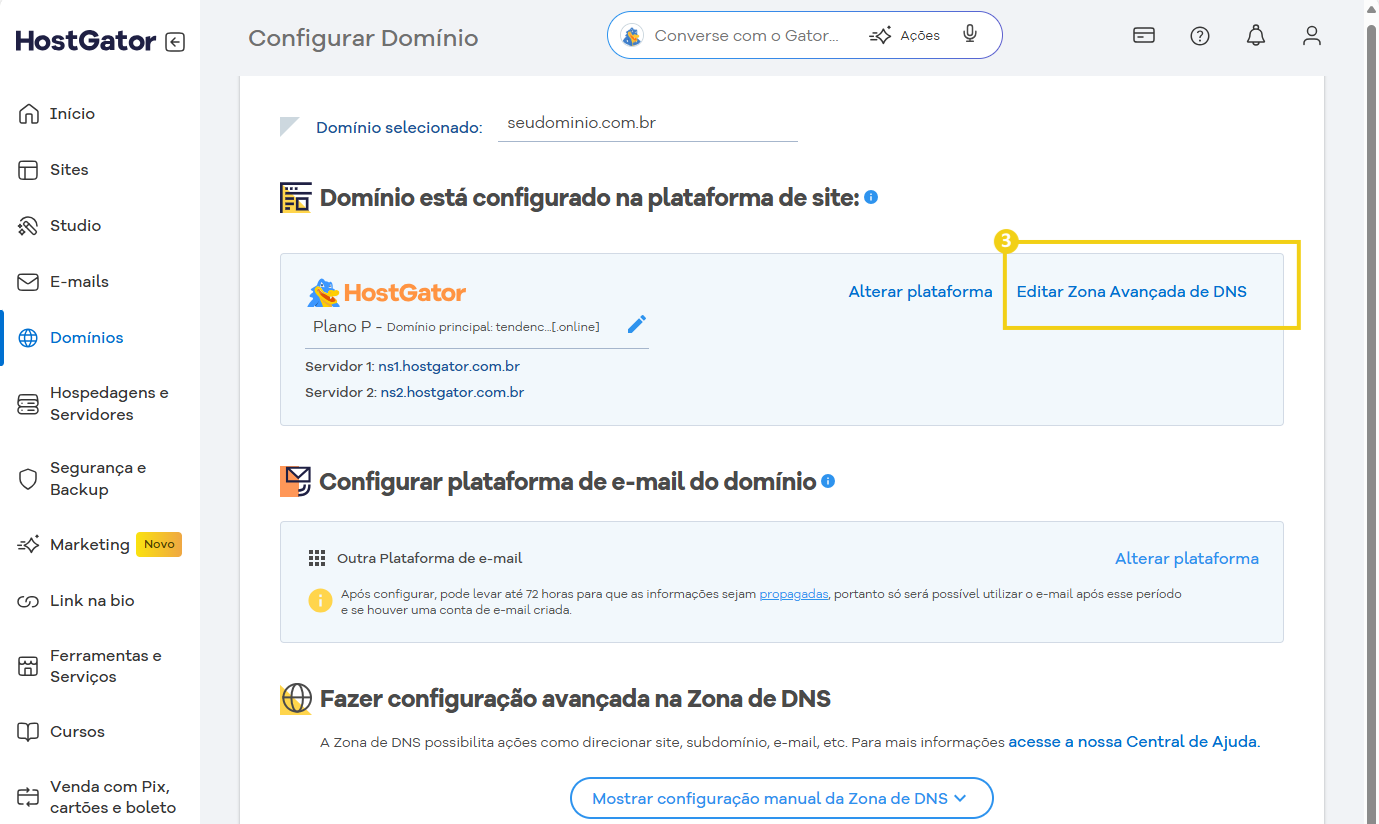Viewport: 1379px width, 824px height.
Task: Click ns1.hostgator.com.br server text
Action: coord(449,367)
